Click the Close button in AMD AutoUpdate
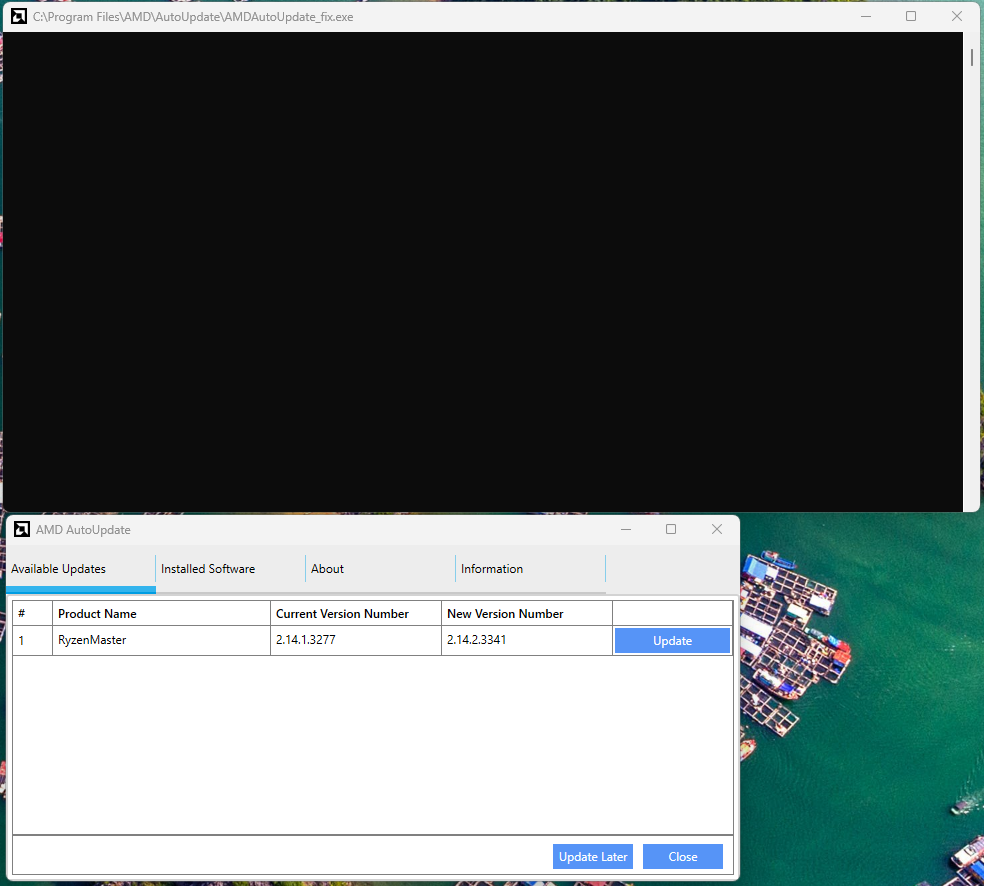The height and width of the screenshot is (886, 984). coord(683,857)
